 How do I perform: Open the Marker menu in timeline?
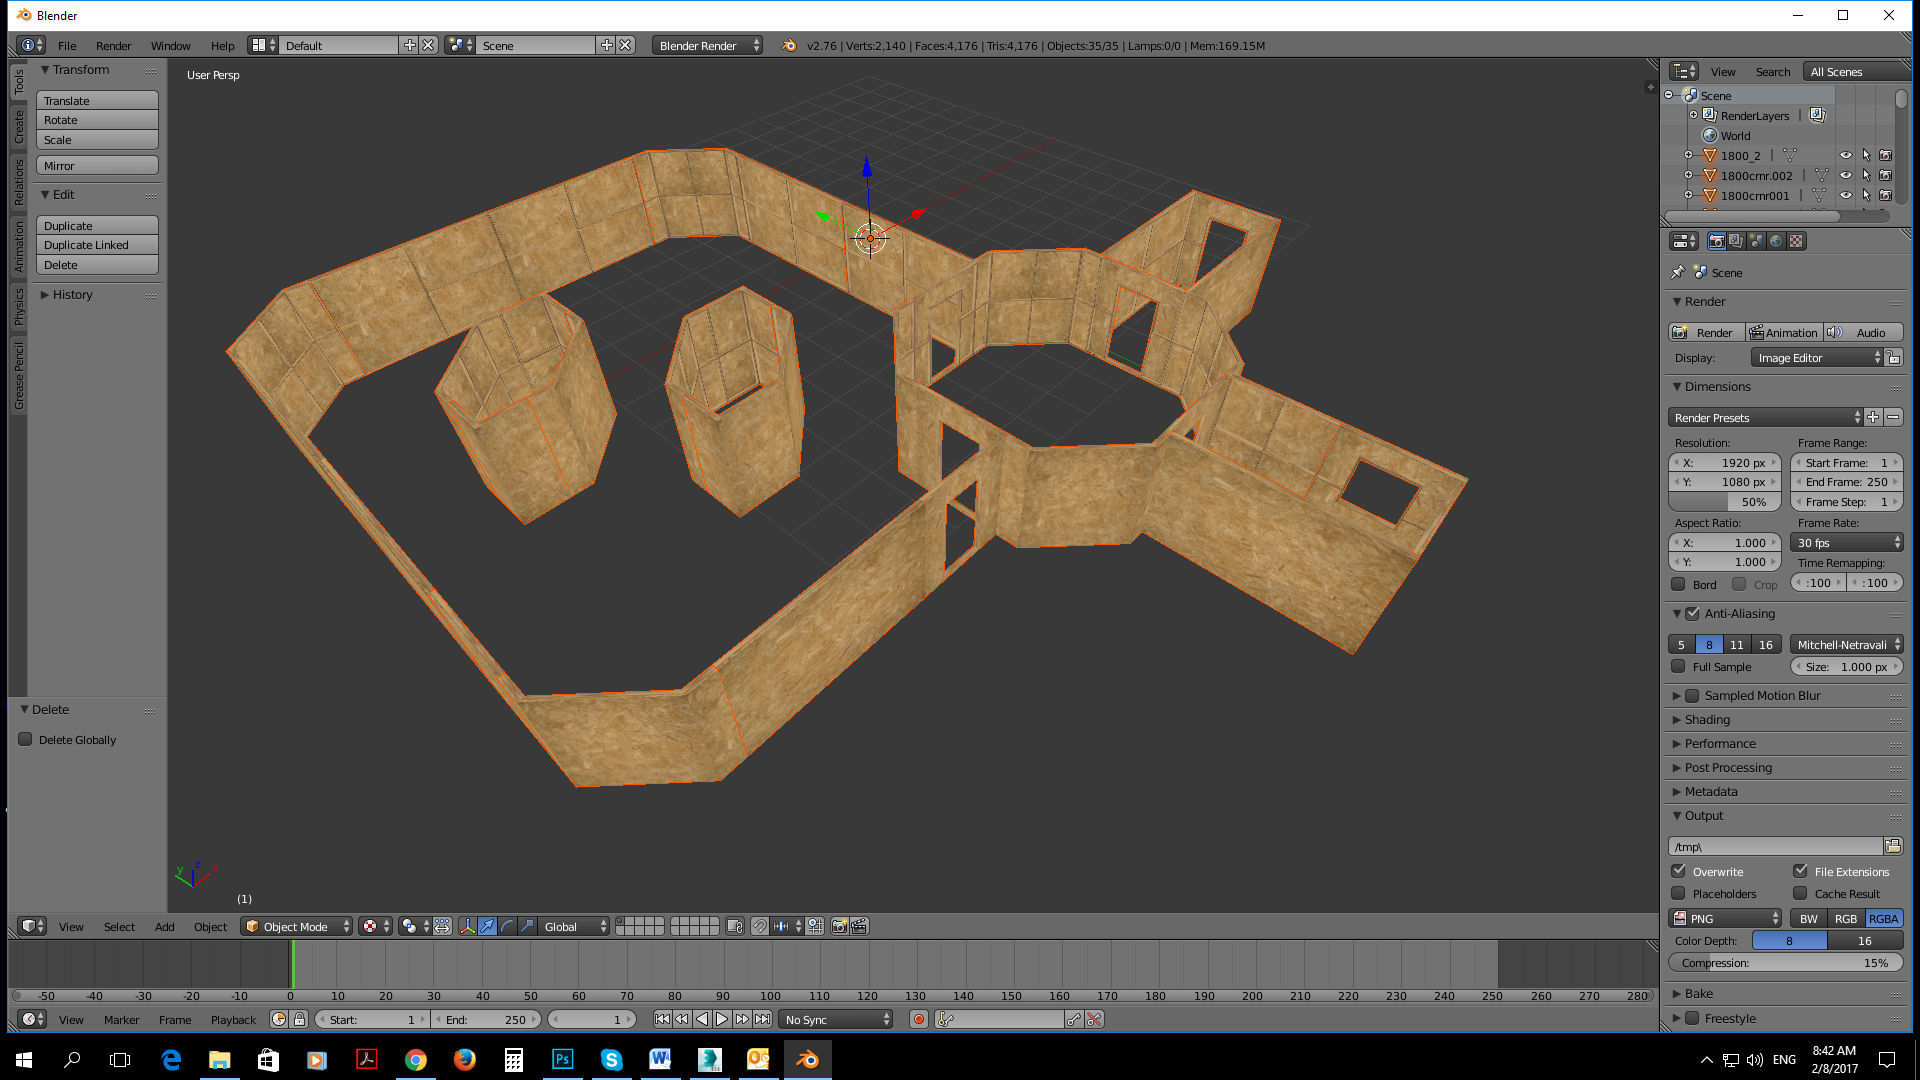tap(121, 1019)
